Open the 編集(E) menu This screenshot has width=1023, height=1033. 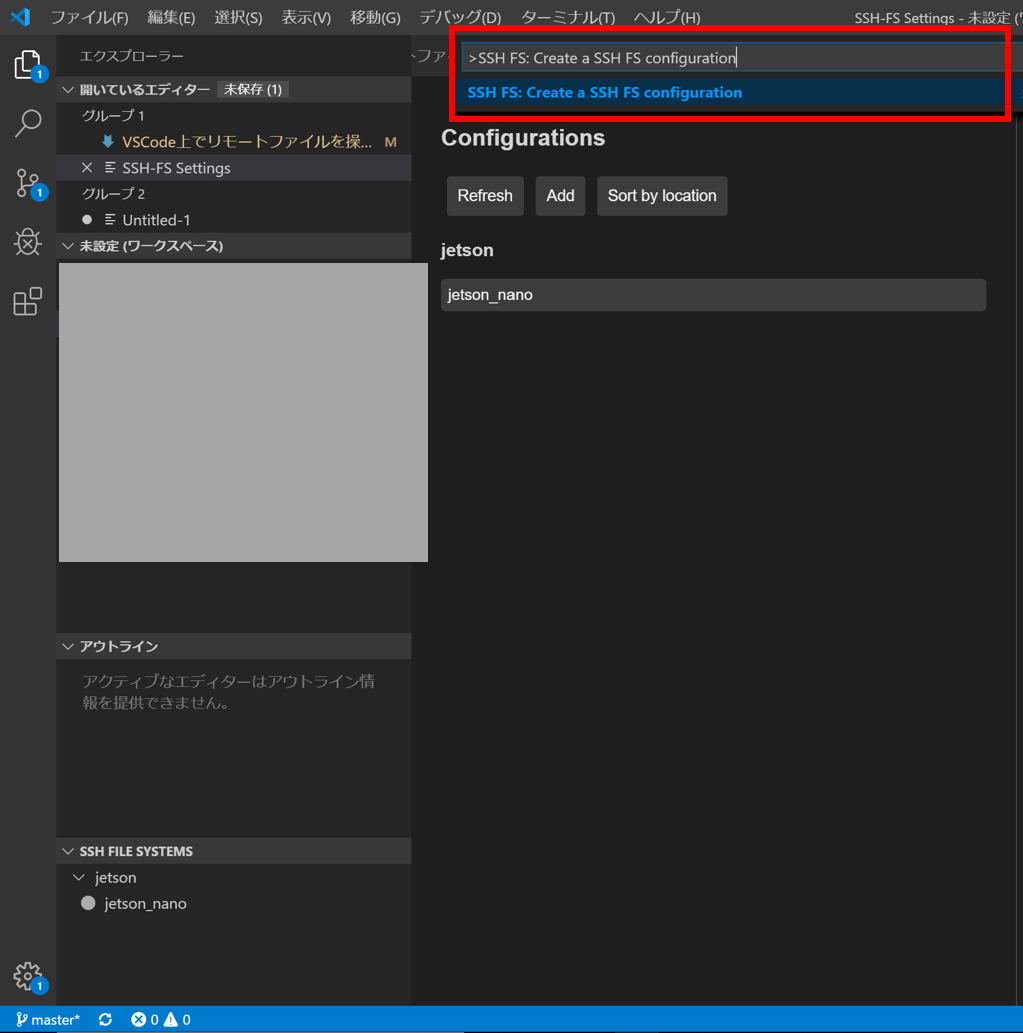(171, 17)
